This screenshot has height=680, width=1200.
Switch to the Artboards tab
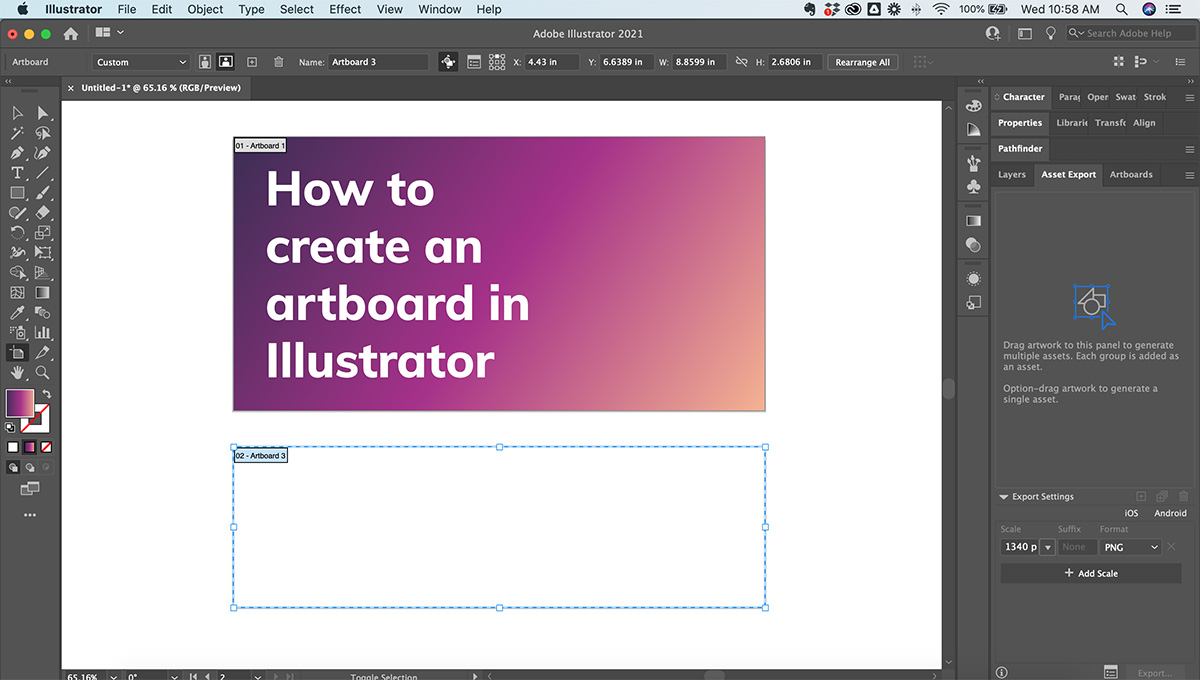pyautogui.click(x=1131, y=174)
